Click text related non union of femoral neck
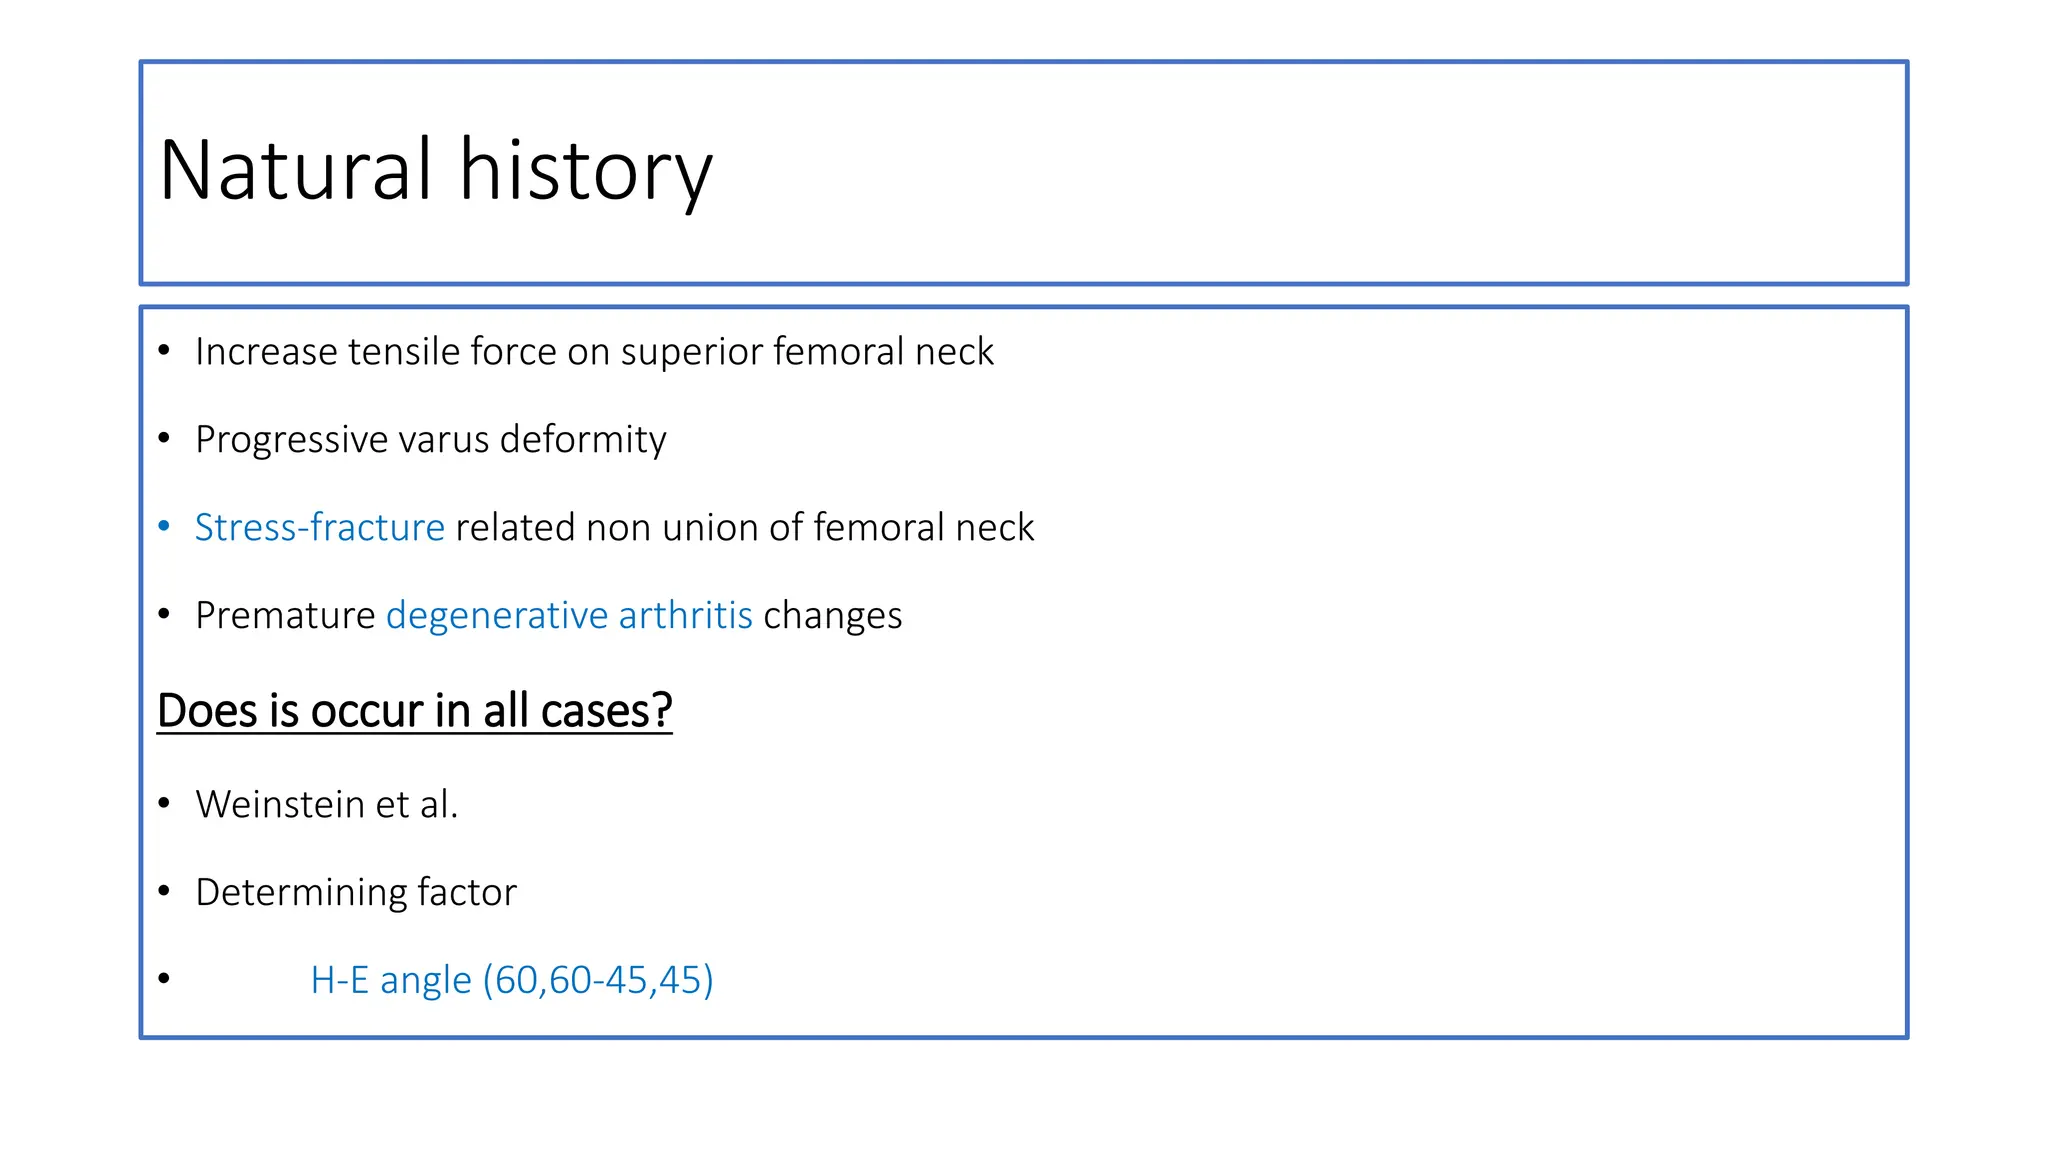 [745, 528]
